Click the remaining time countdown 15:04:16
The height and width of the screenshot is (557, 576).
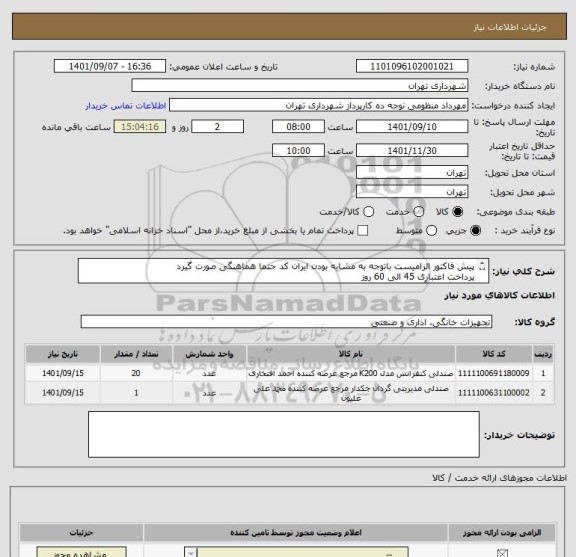pos(140,127)
